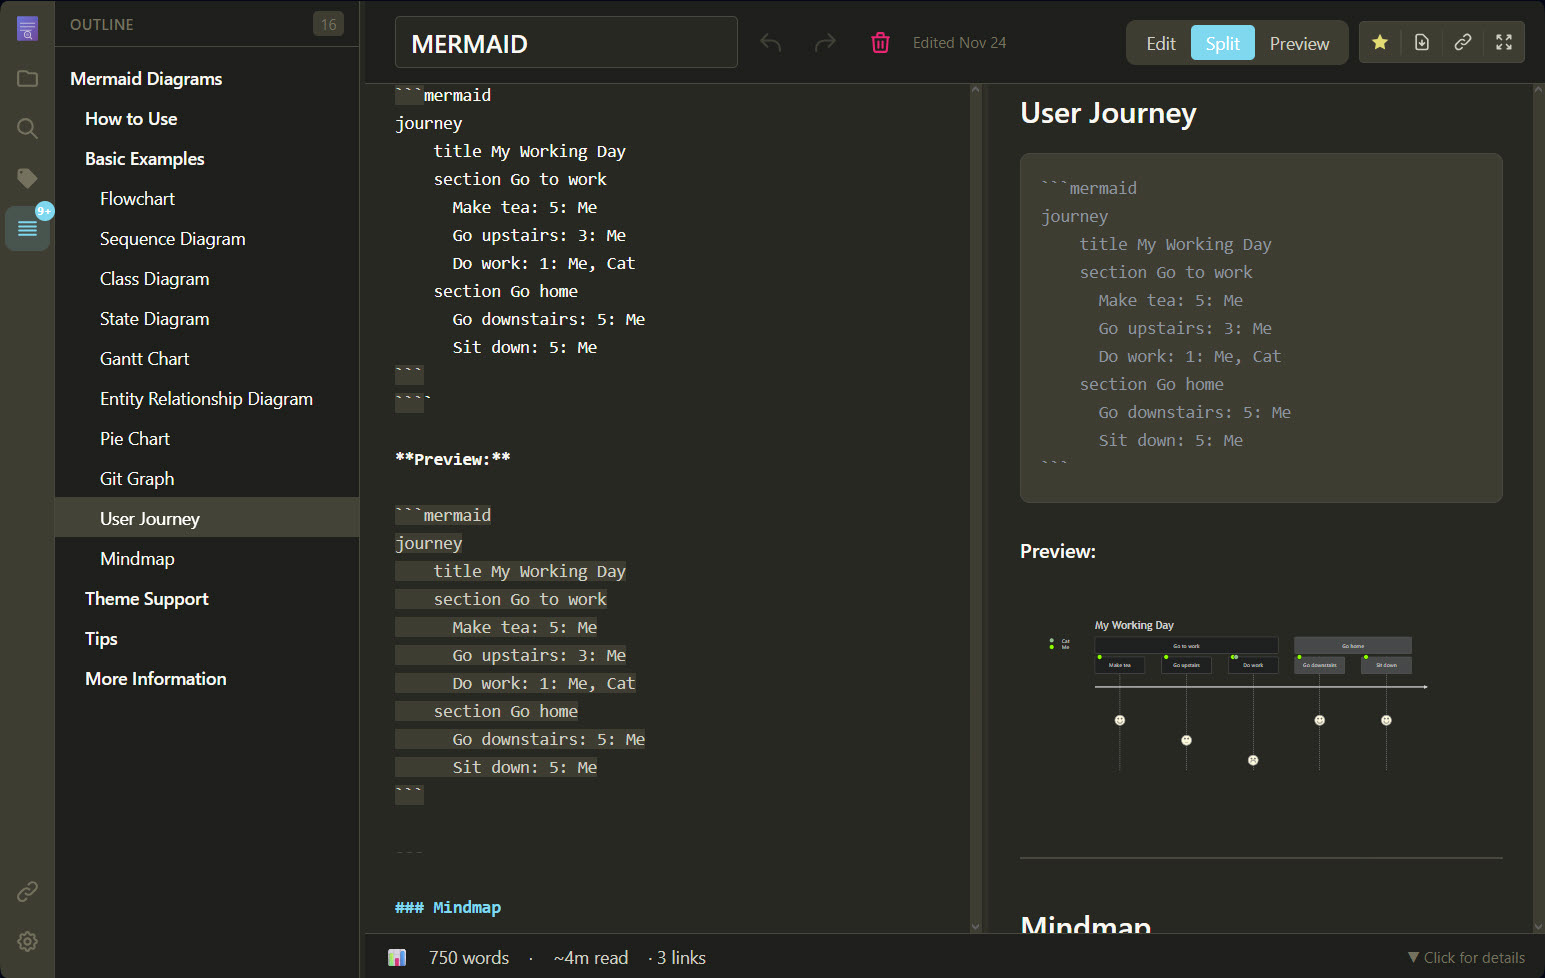Open settings via the gear icon

[x=27, y=941]
